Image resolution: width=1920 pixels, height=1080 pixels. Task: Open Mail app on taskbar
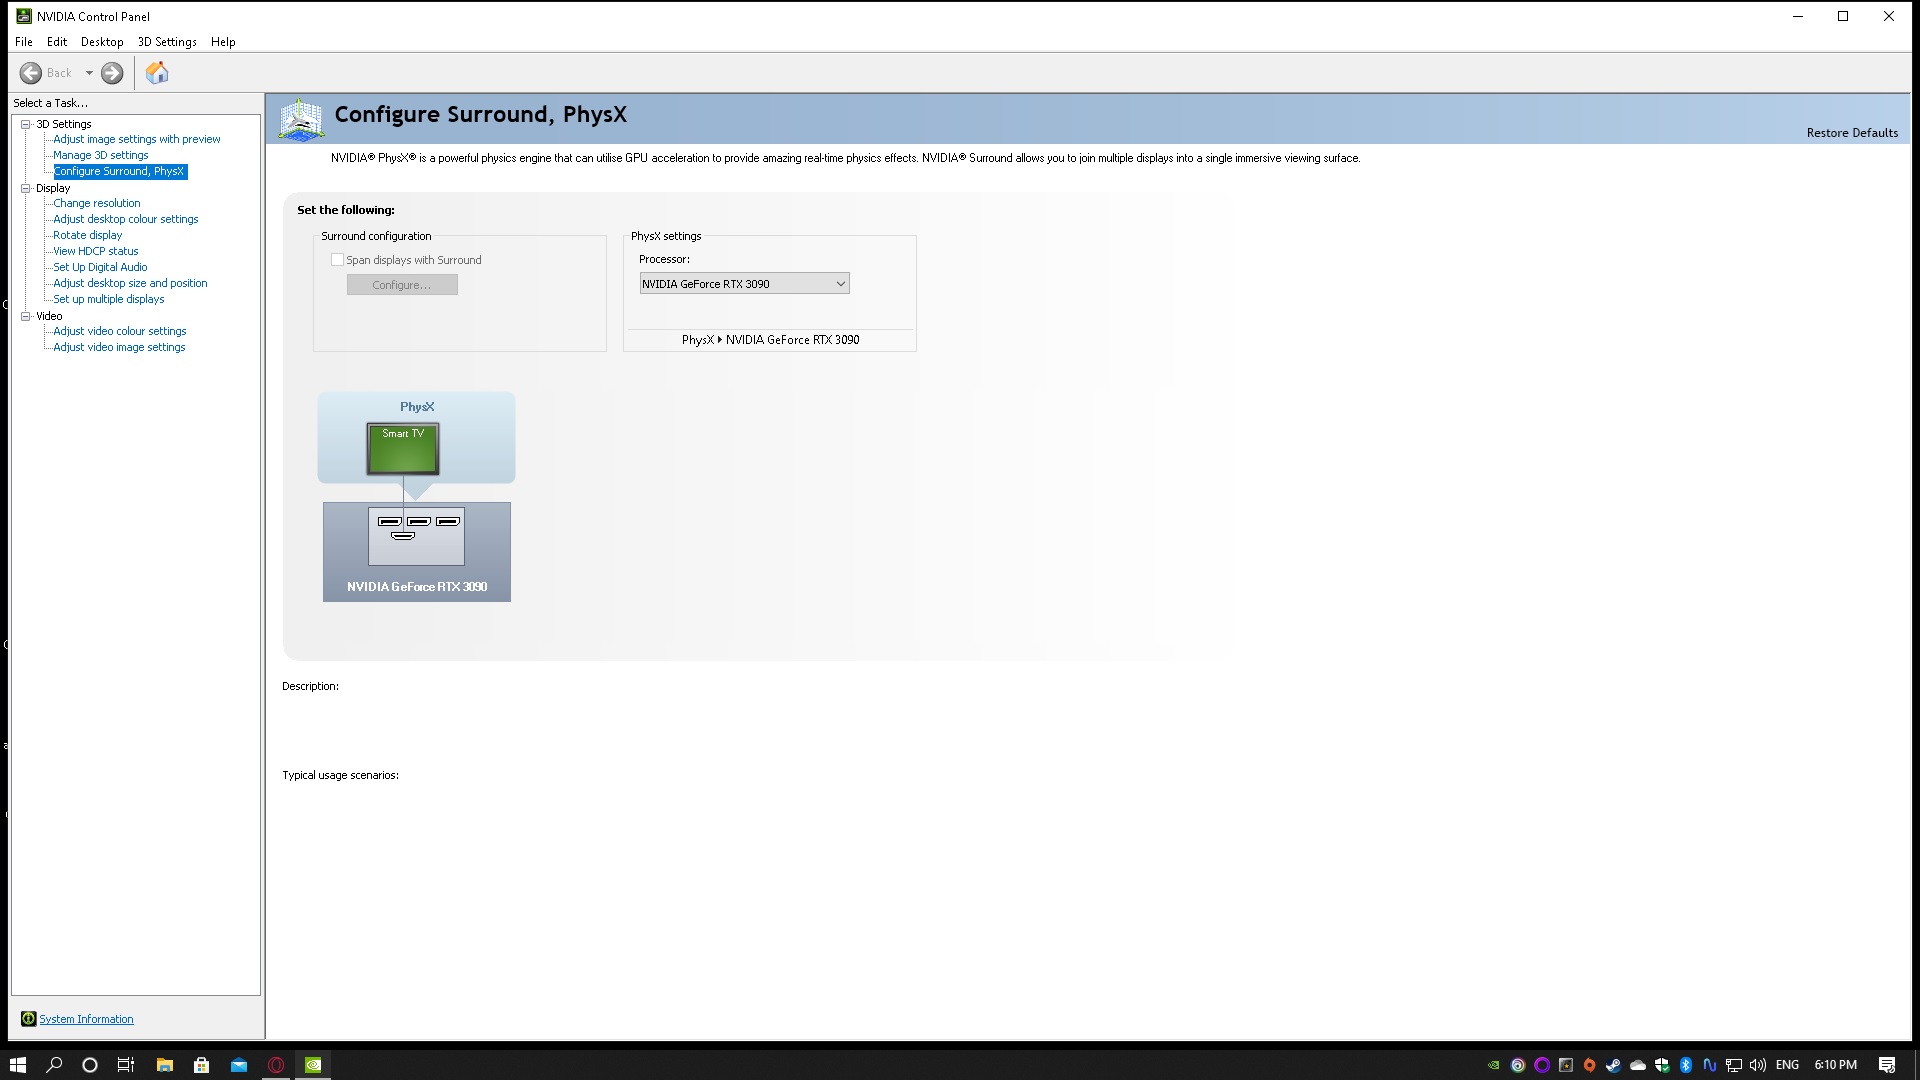[239, 1065]
